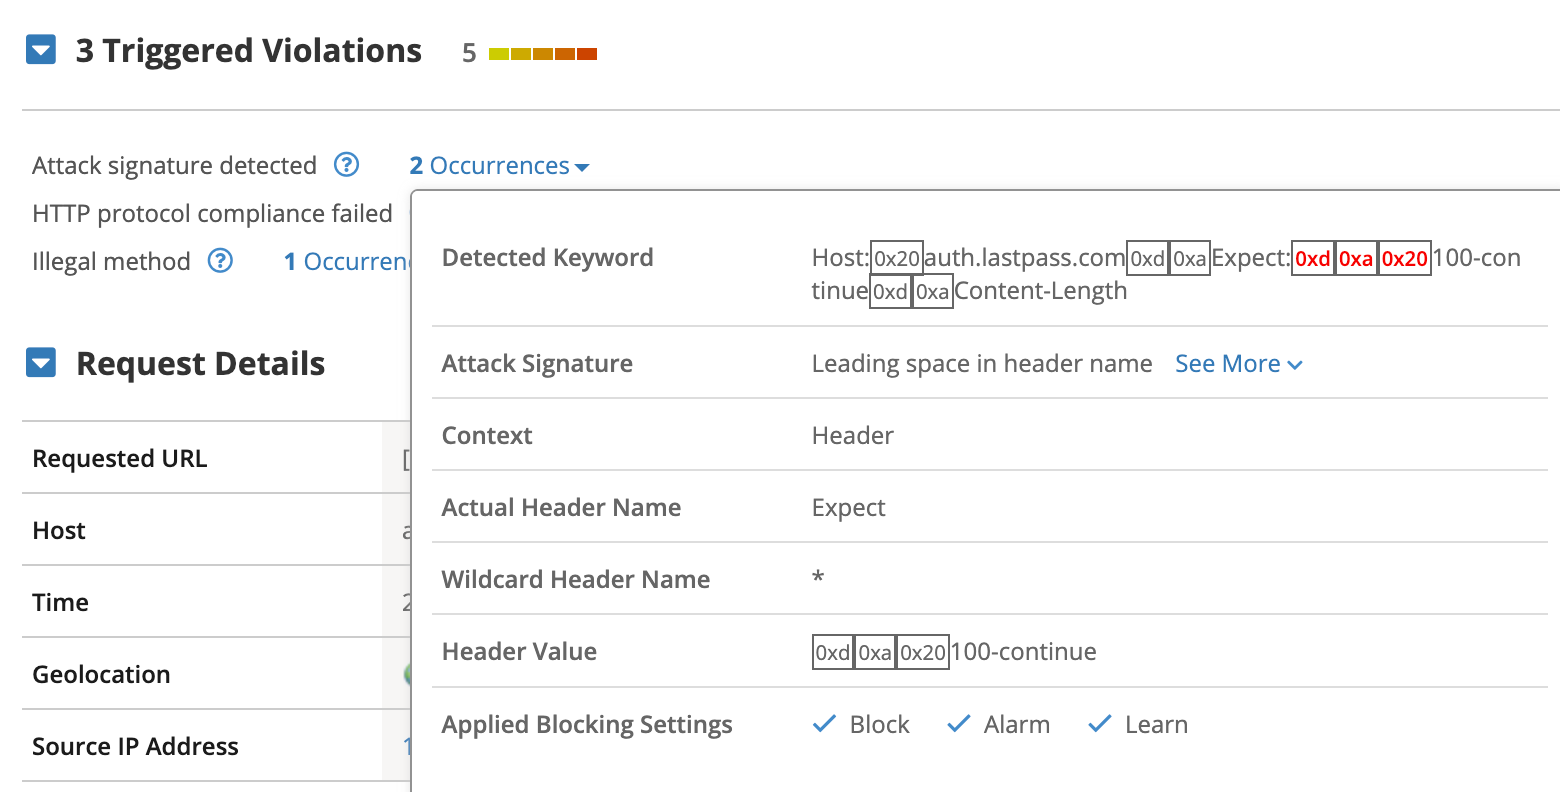This screenshot has width=1560, height=792.
Task: Open Illegal method 1 Occurrence link
Action: (x=346, y=262)
